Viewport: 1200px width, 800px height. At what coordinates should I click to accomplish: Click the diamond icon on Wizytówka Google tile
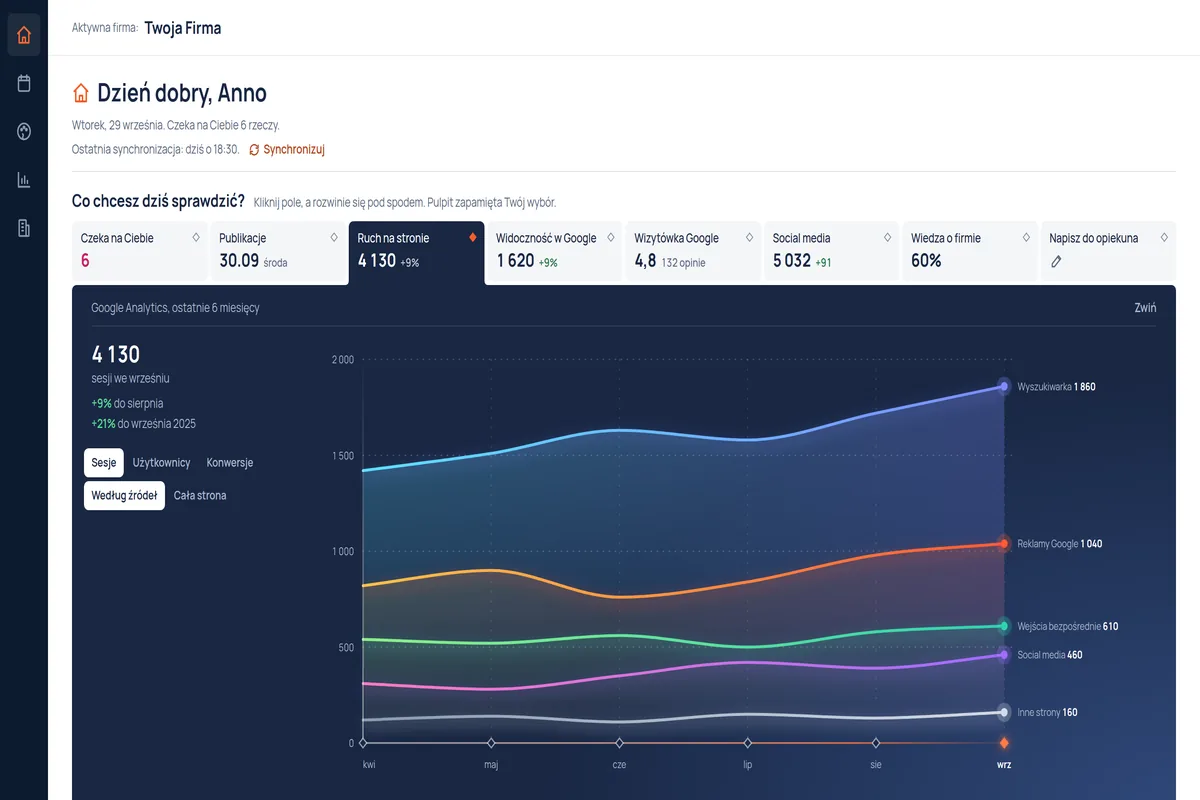pos(749,238)
